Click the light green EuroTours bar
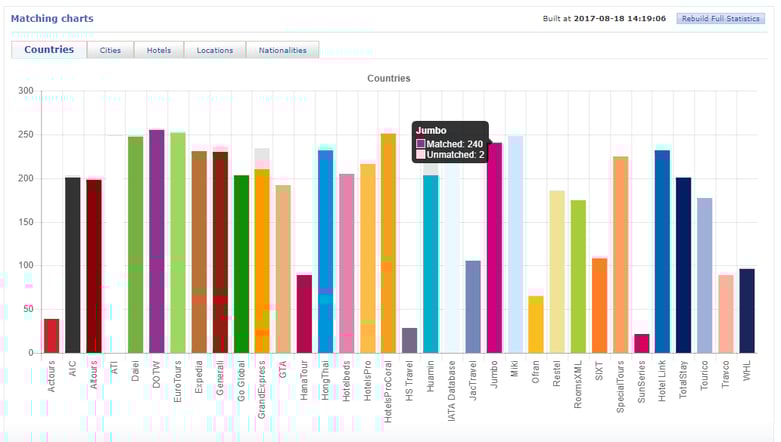The image size is (781, 442). pos(178,242)
